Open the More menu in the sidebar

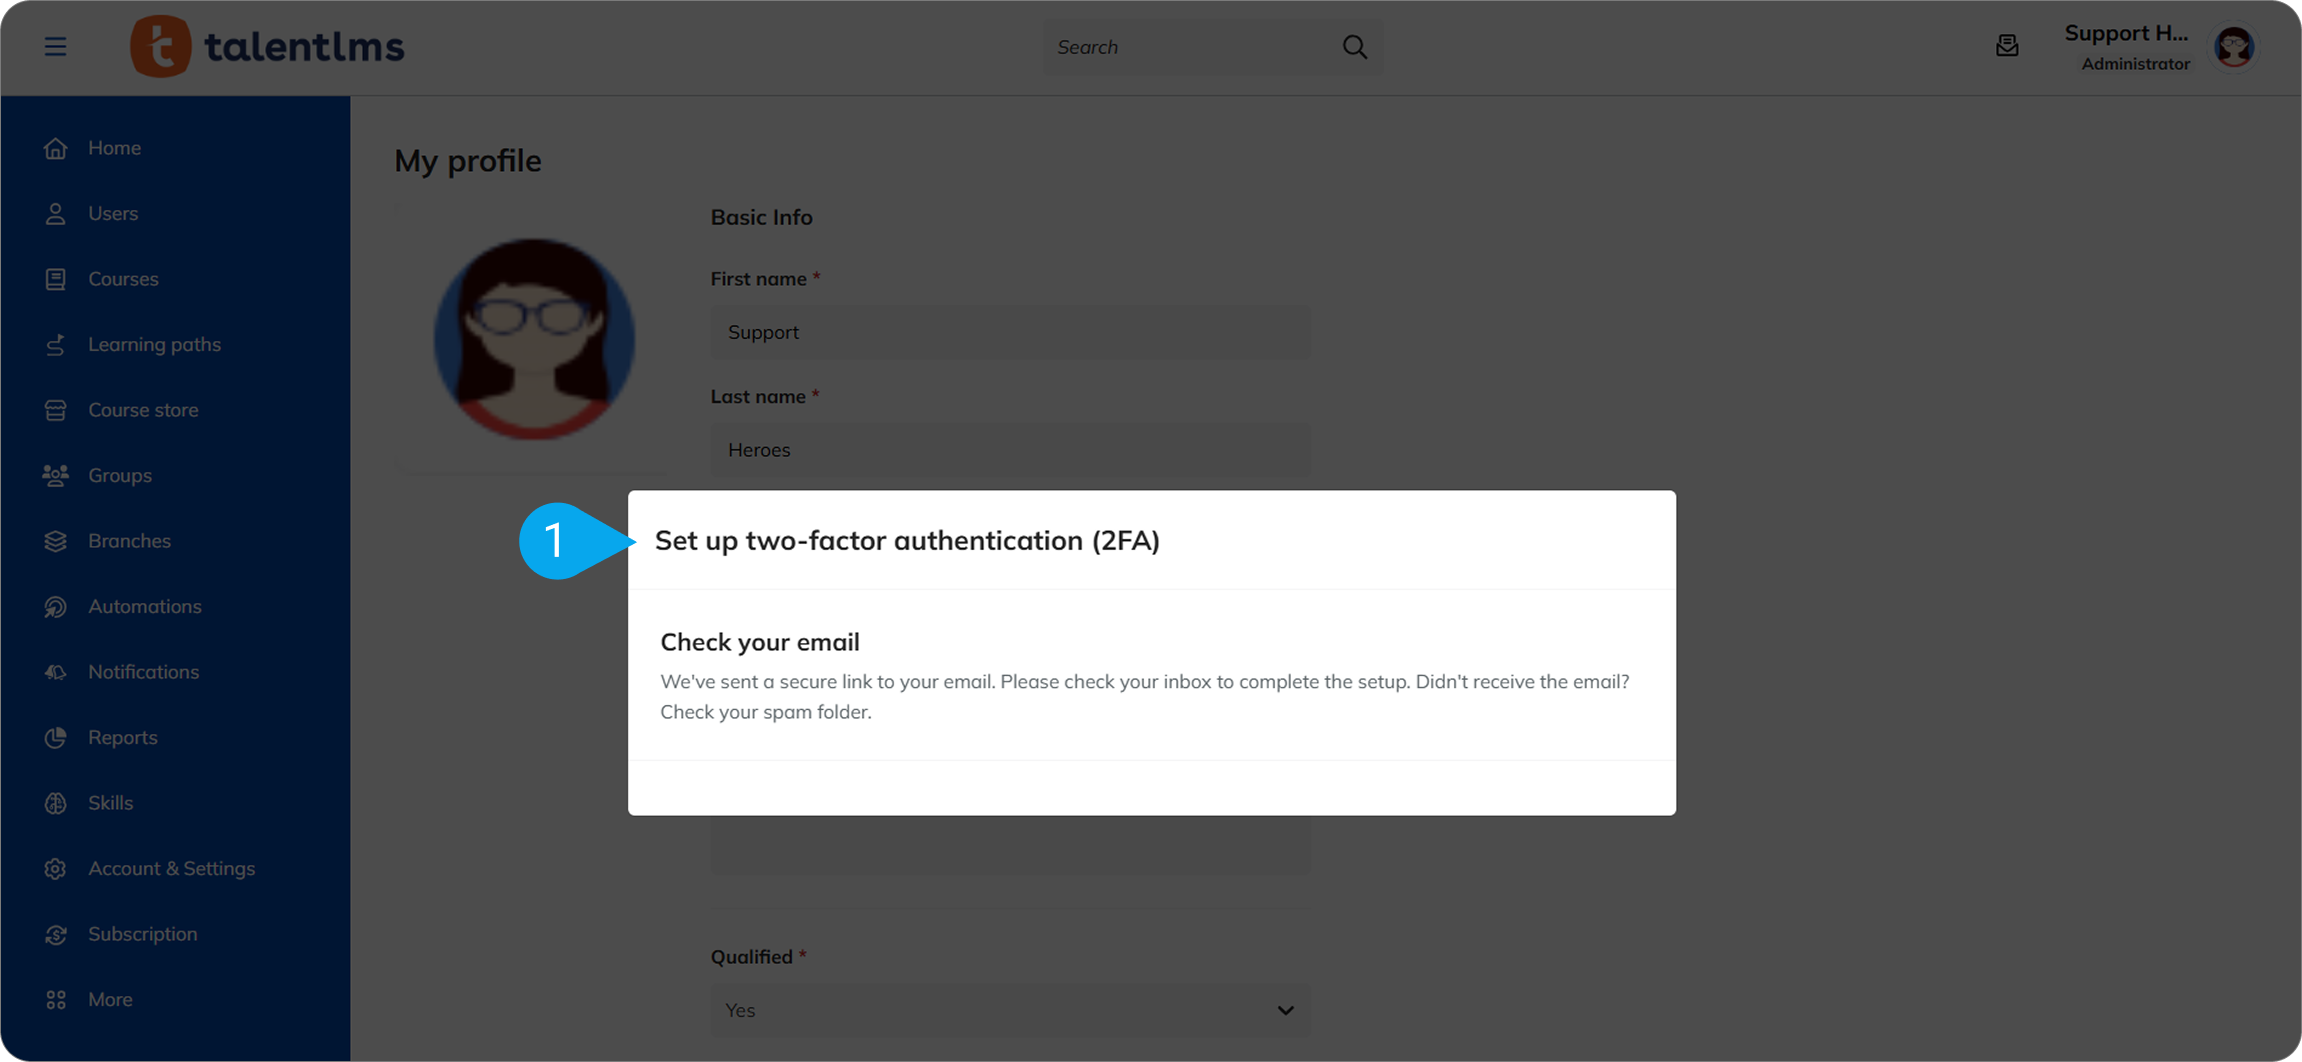[55, 998]
